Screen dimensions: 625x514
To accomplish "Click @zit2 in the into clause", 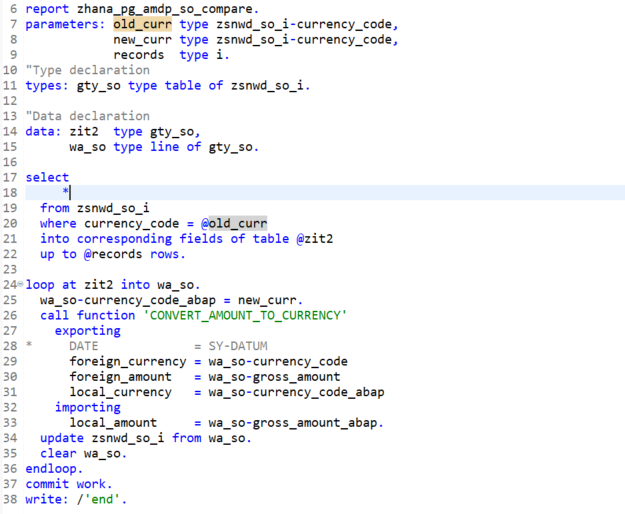I will tap(314, 239).
